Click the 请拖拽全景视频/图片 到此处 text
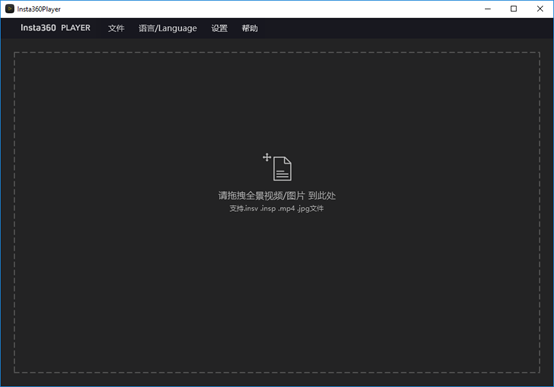The width and height of the screenshot is (554, 387). tap(277, 195)
